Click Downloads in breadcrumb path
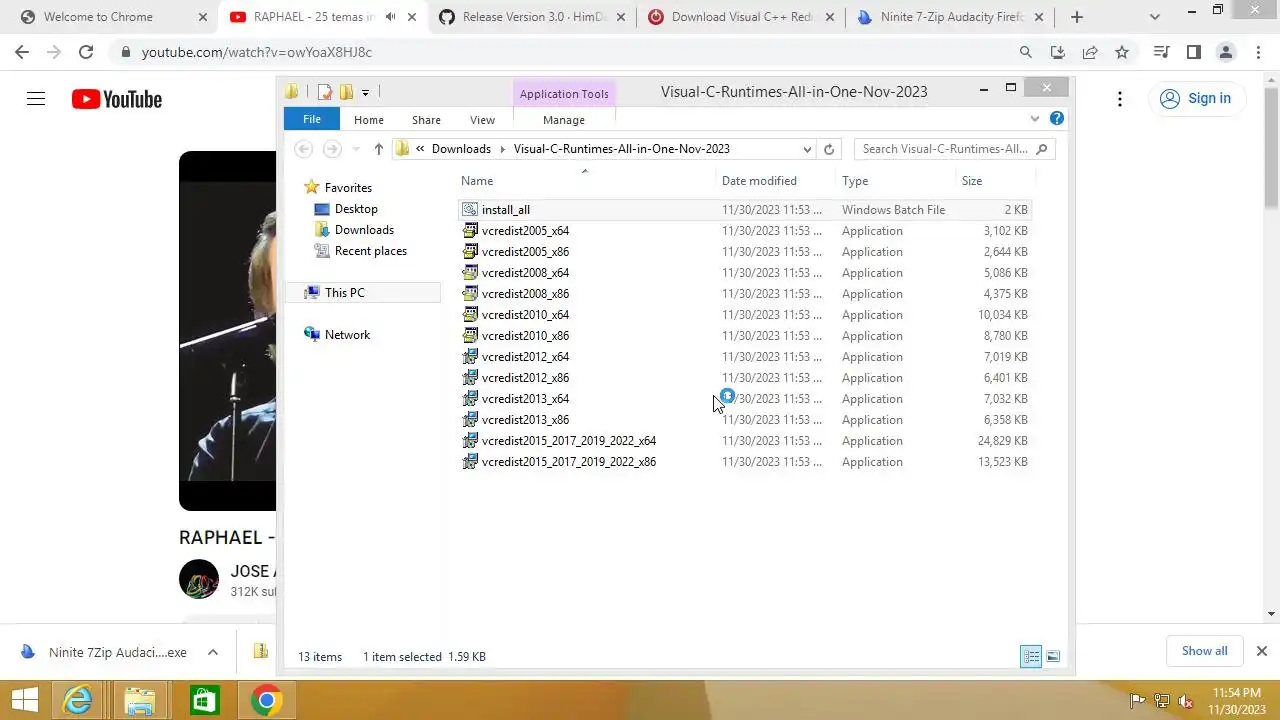This screenshot has width=1280, height=720. pos(461,149)
